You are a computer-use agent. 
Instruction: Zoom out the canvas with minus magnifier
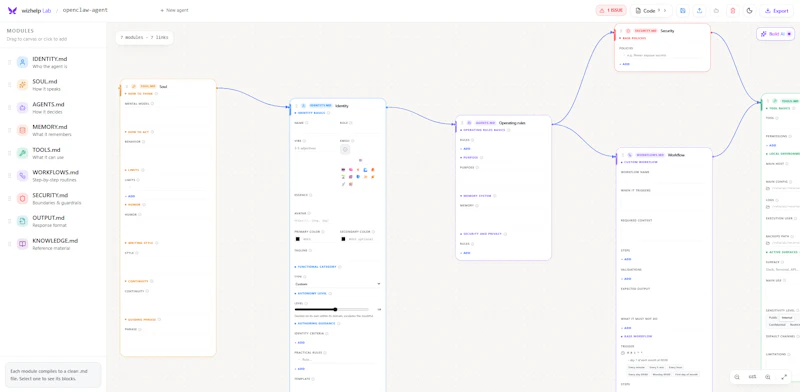click(737, 377)
